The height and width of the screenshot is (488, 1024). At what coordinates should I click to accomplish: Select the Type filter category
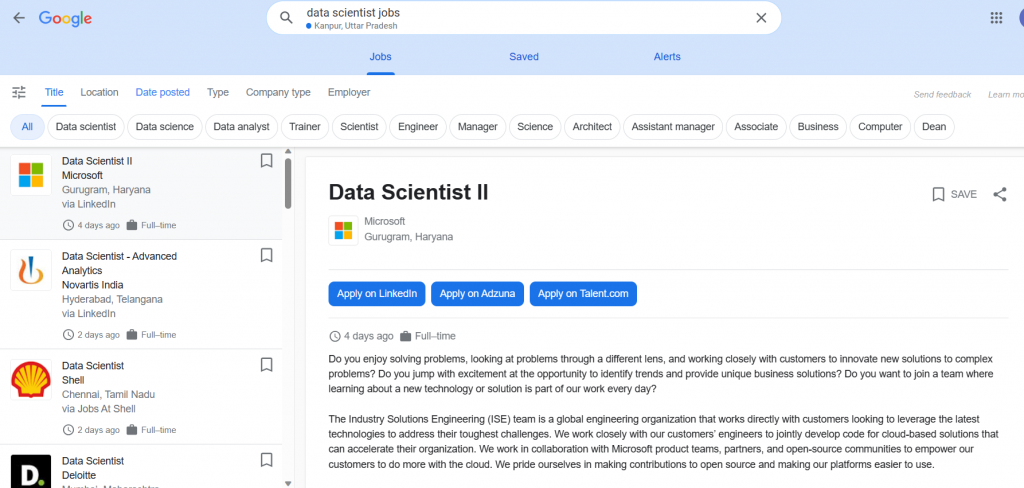(x=218, y=92)
